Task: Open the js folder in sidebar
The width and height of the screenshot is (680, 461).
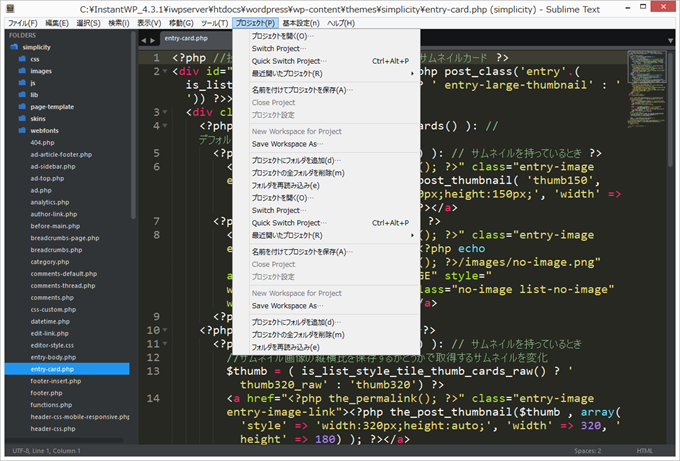Action: pyautogui.click(x=33, y=83)
